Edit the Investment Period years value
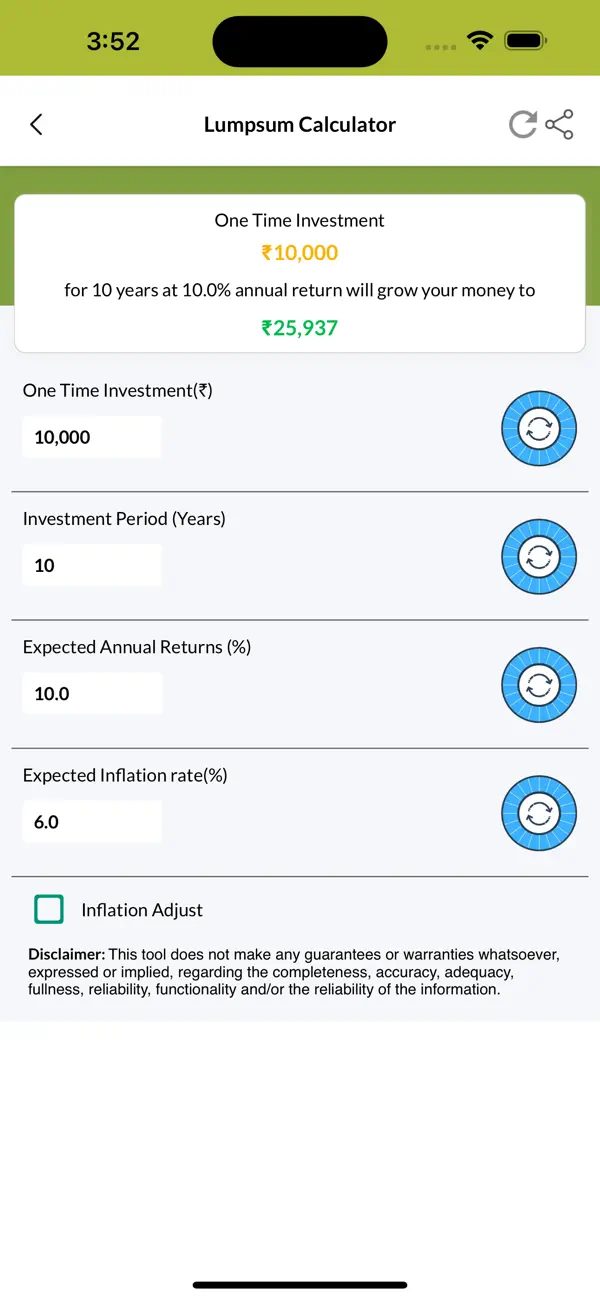This screenshot has height=1300, width=600. [92, 565]
